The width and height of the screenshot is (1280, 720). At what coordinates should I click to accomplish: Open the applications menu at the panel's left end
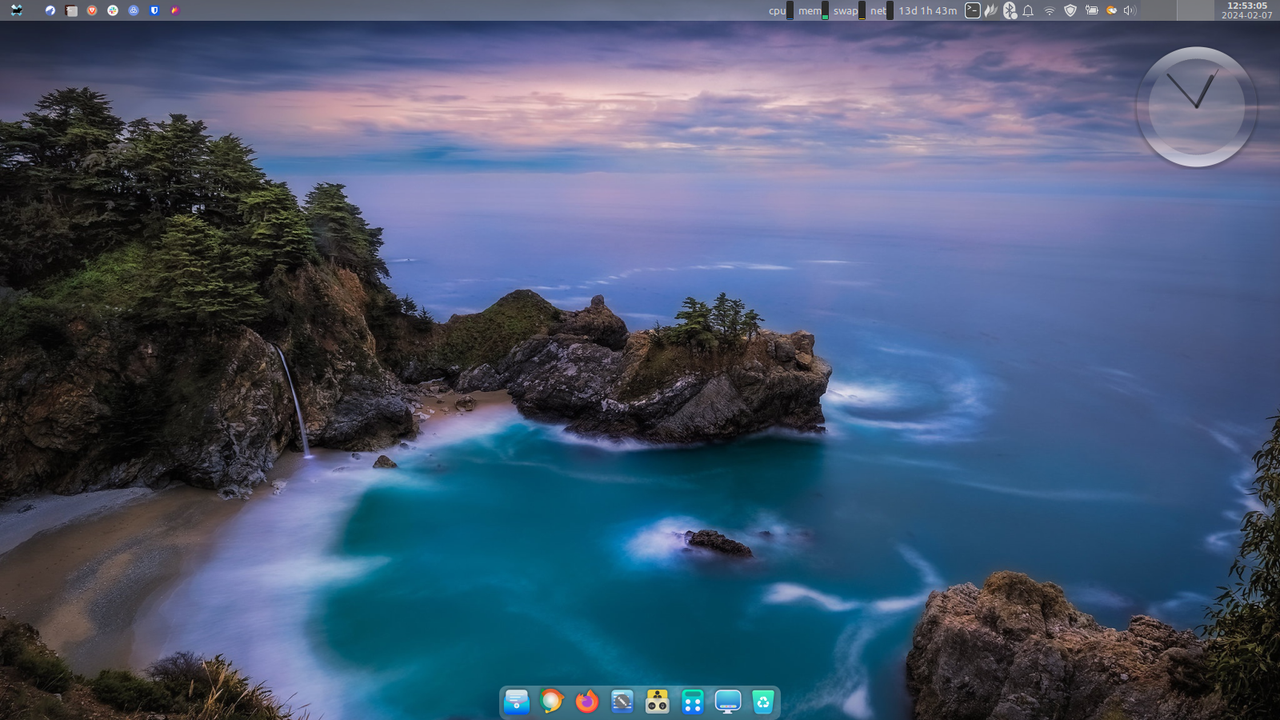[x=15, y=10]
